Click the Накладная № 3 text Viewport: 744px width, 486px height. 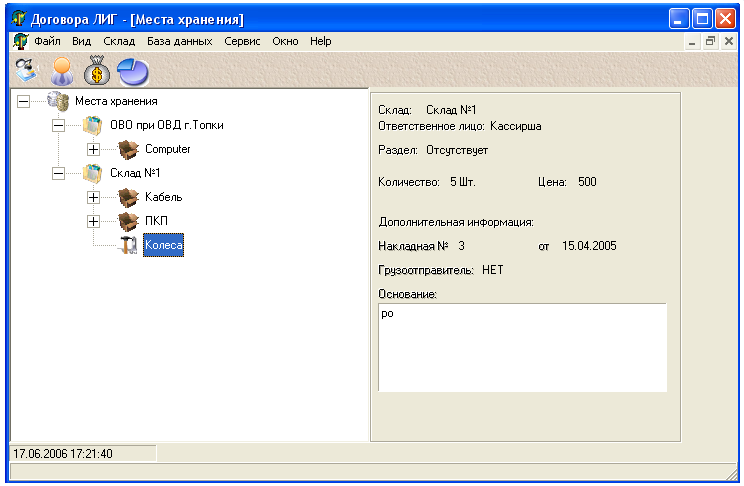pyautogui.click(x=421, y=246)
